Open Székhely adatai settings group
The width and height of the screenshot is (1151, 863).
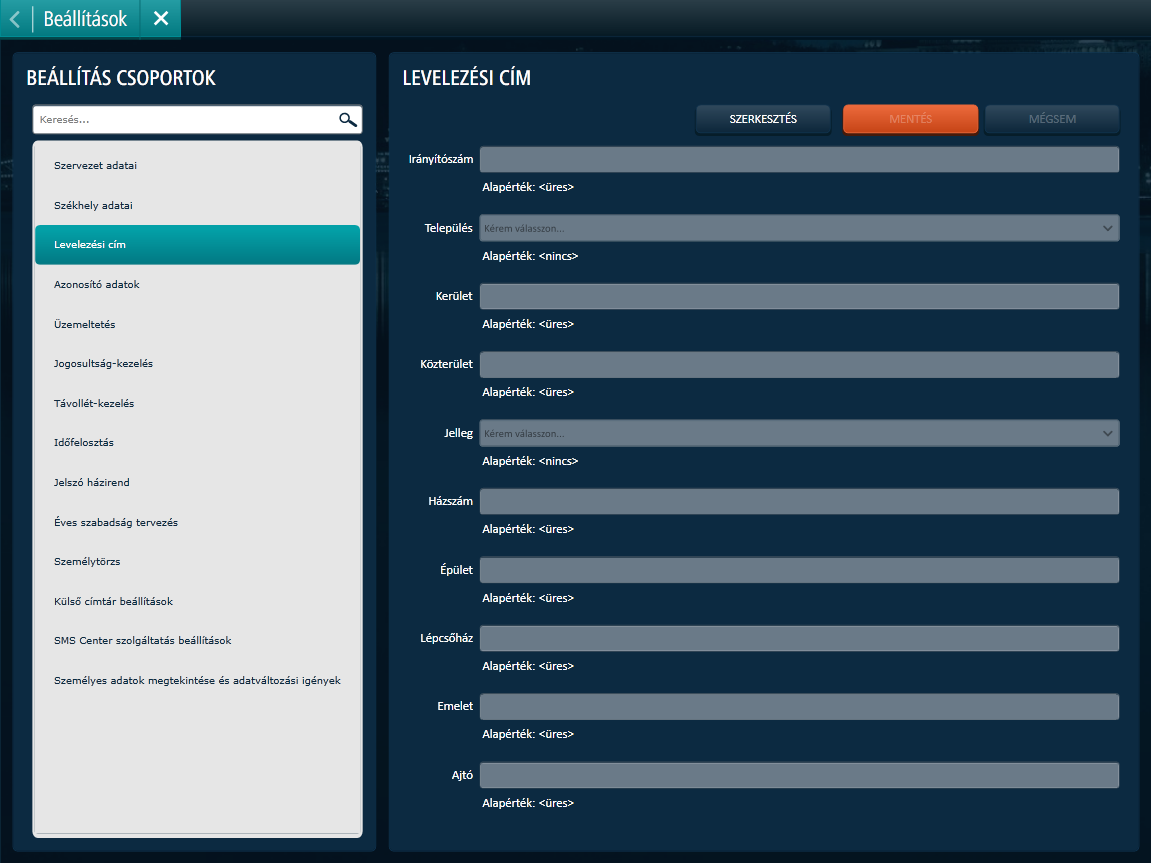pos(197,205)
